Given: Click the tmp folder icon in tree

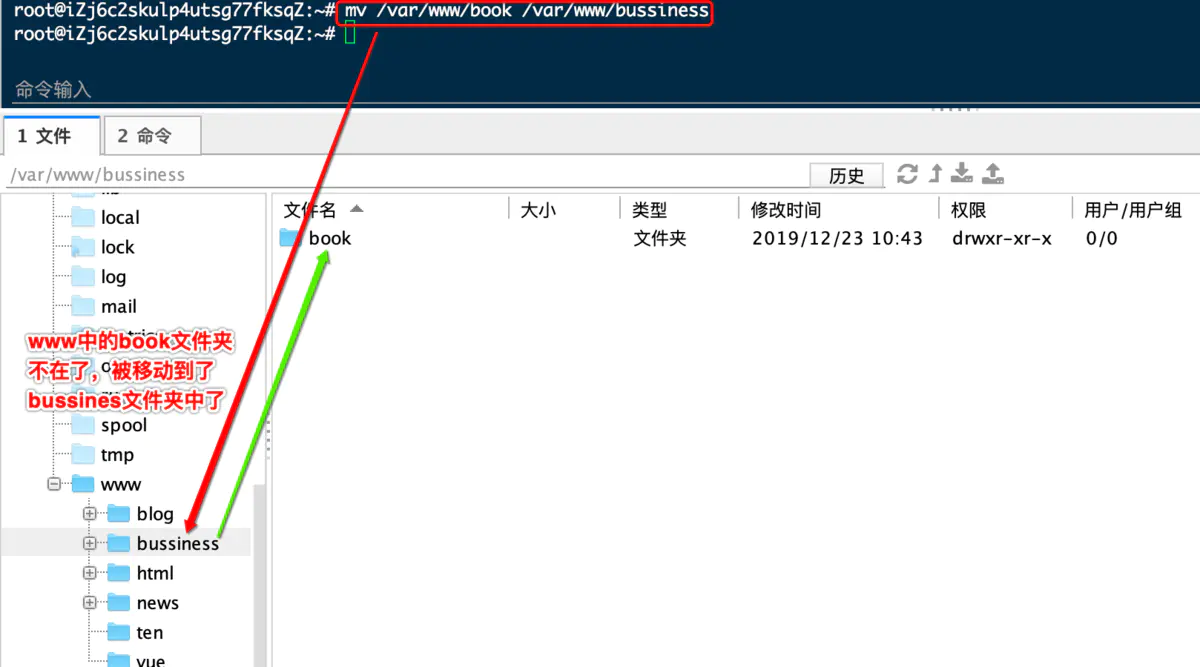Looking at the screenshot, I should pos(83,455).
